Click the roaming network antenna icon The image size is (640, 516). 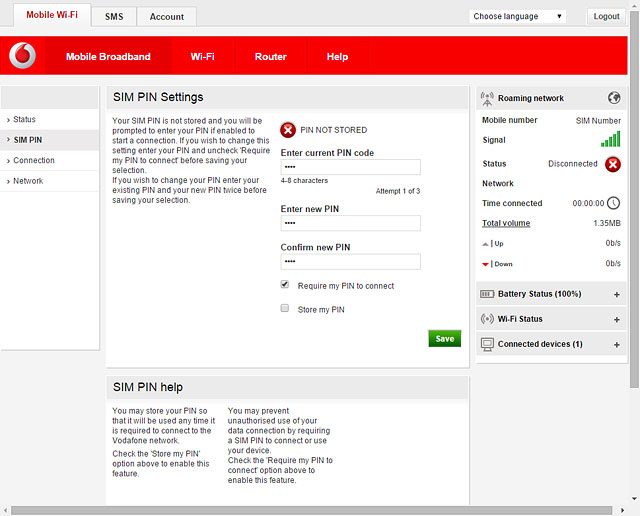[x=487, y=98]
